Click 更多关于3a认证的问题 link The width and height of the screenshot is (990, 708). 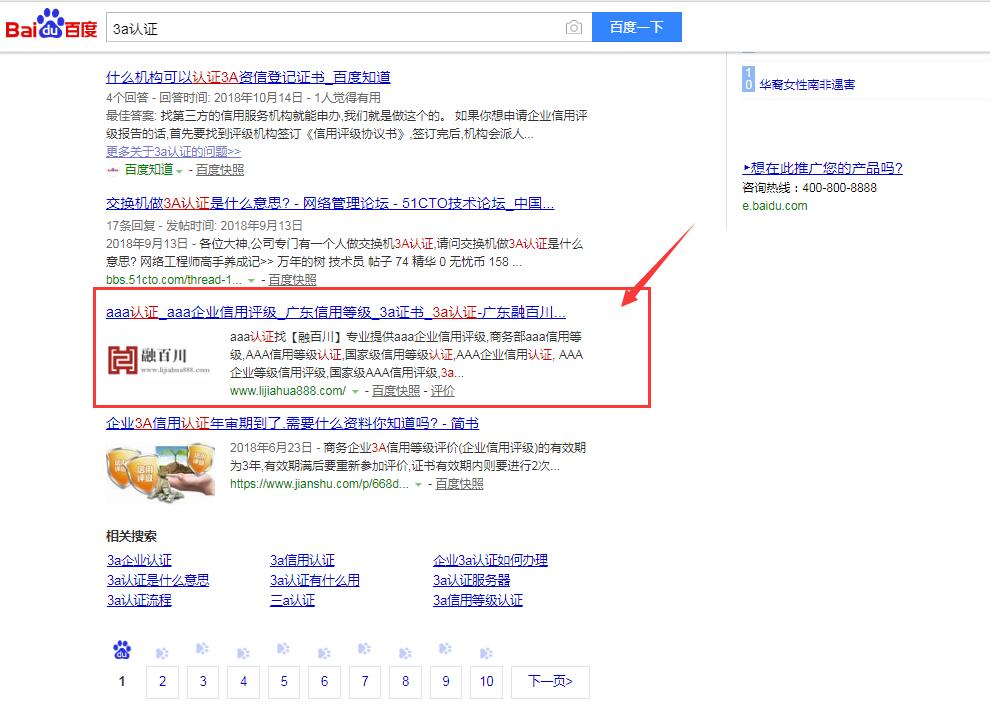click(173, 151)
